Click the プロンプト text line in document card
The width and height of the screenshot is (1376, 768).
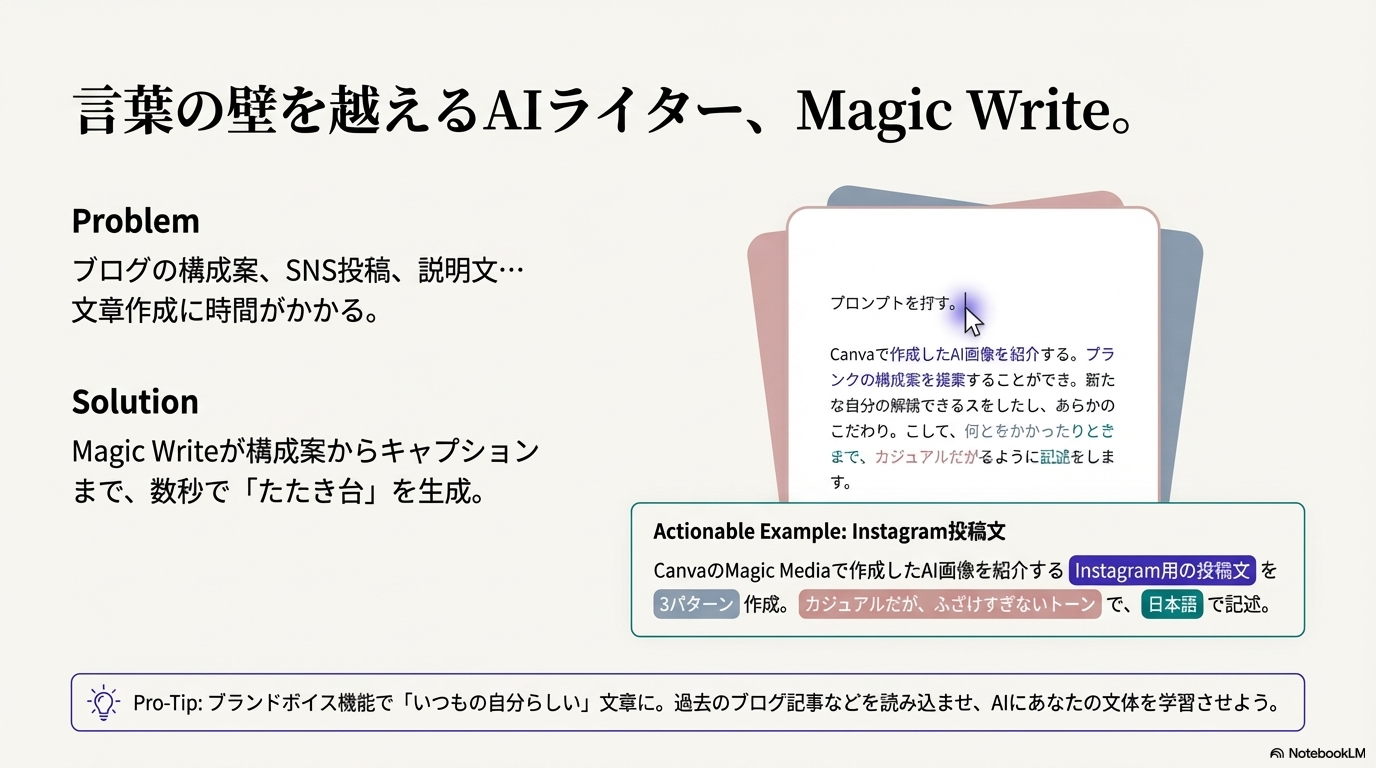pyautogui.click(x=893, y=303)
